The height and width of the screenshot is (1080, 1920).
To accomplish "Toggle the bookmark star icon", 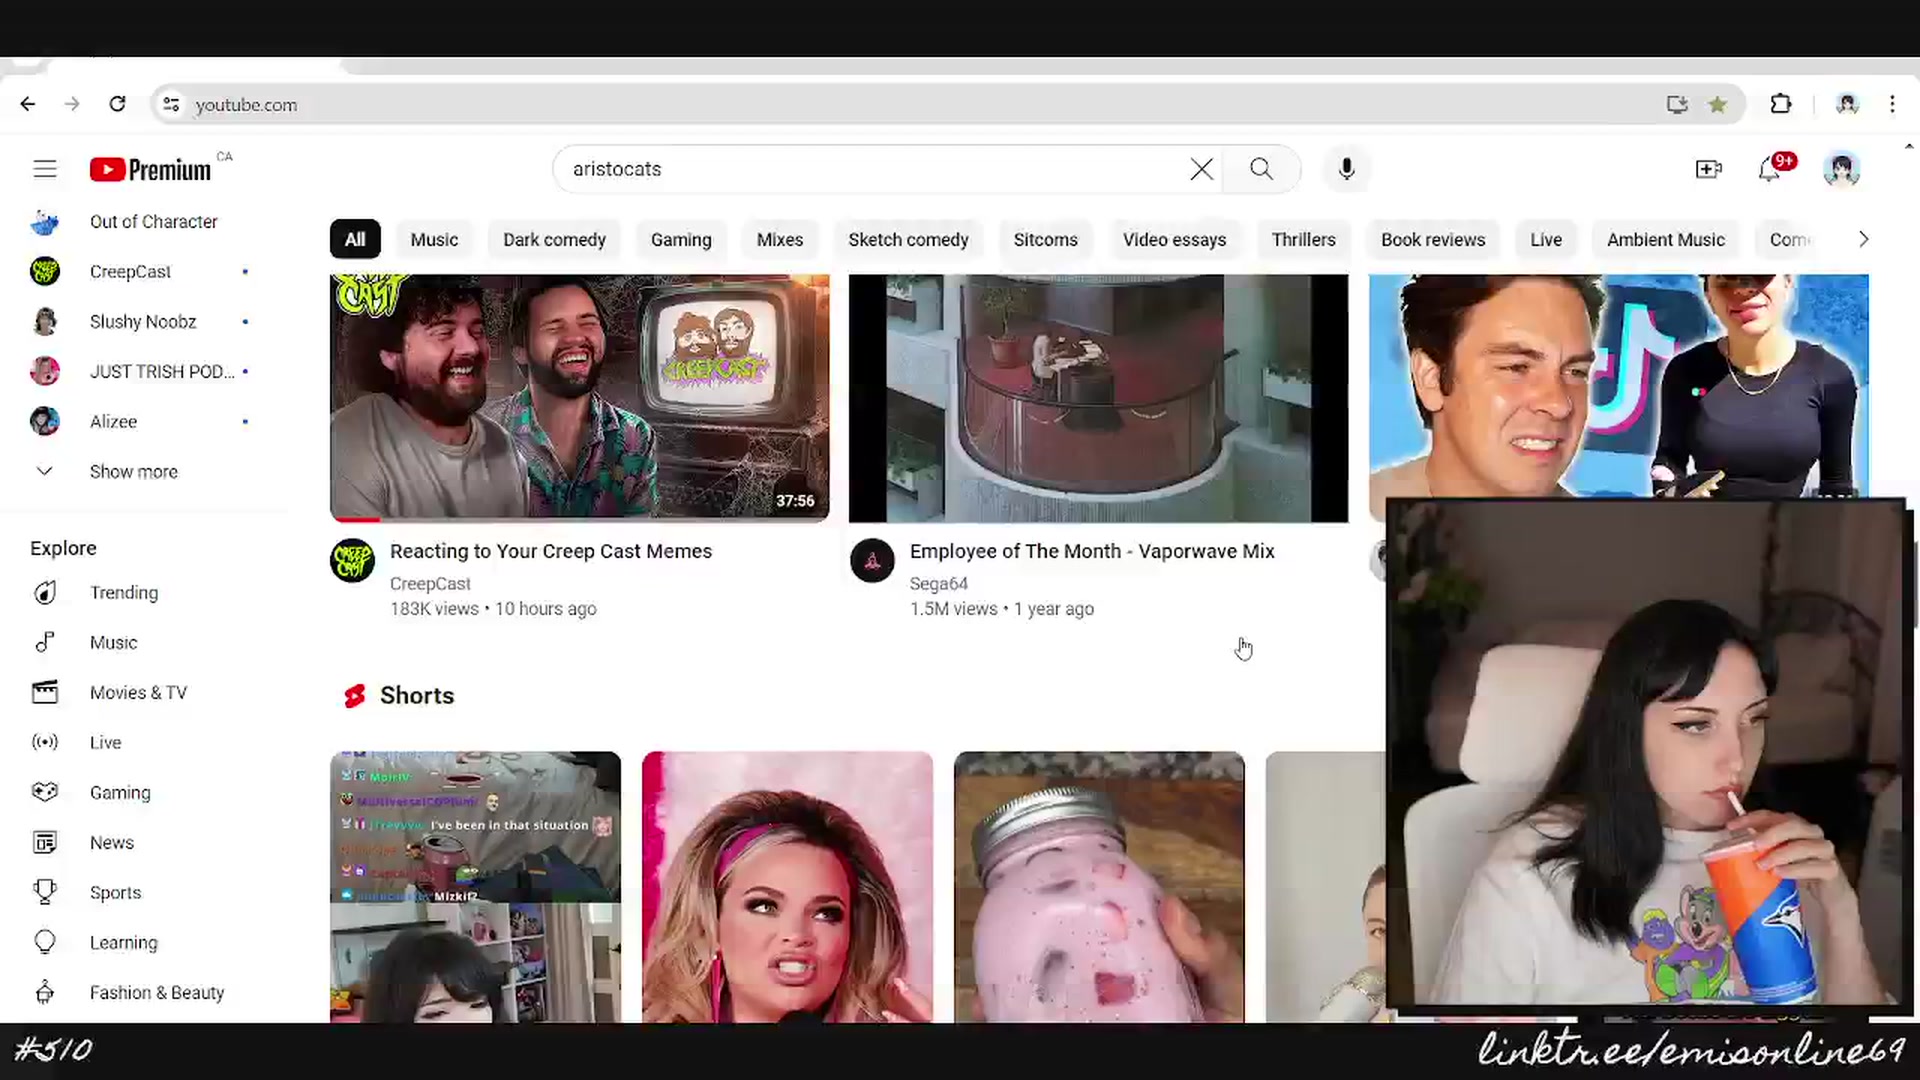I will click(1718, 104).
